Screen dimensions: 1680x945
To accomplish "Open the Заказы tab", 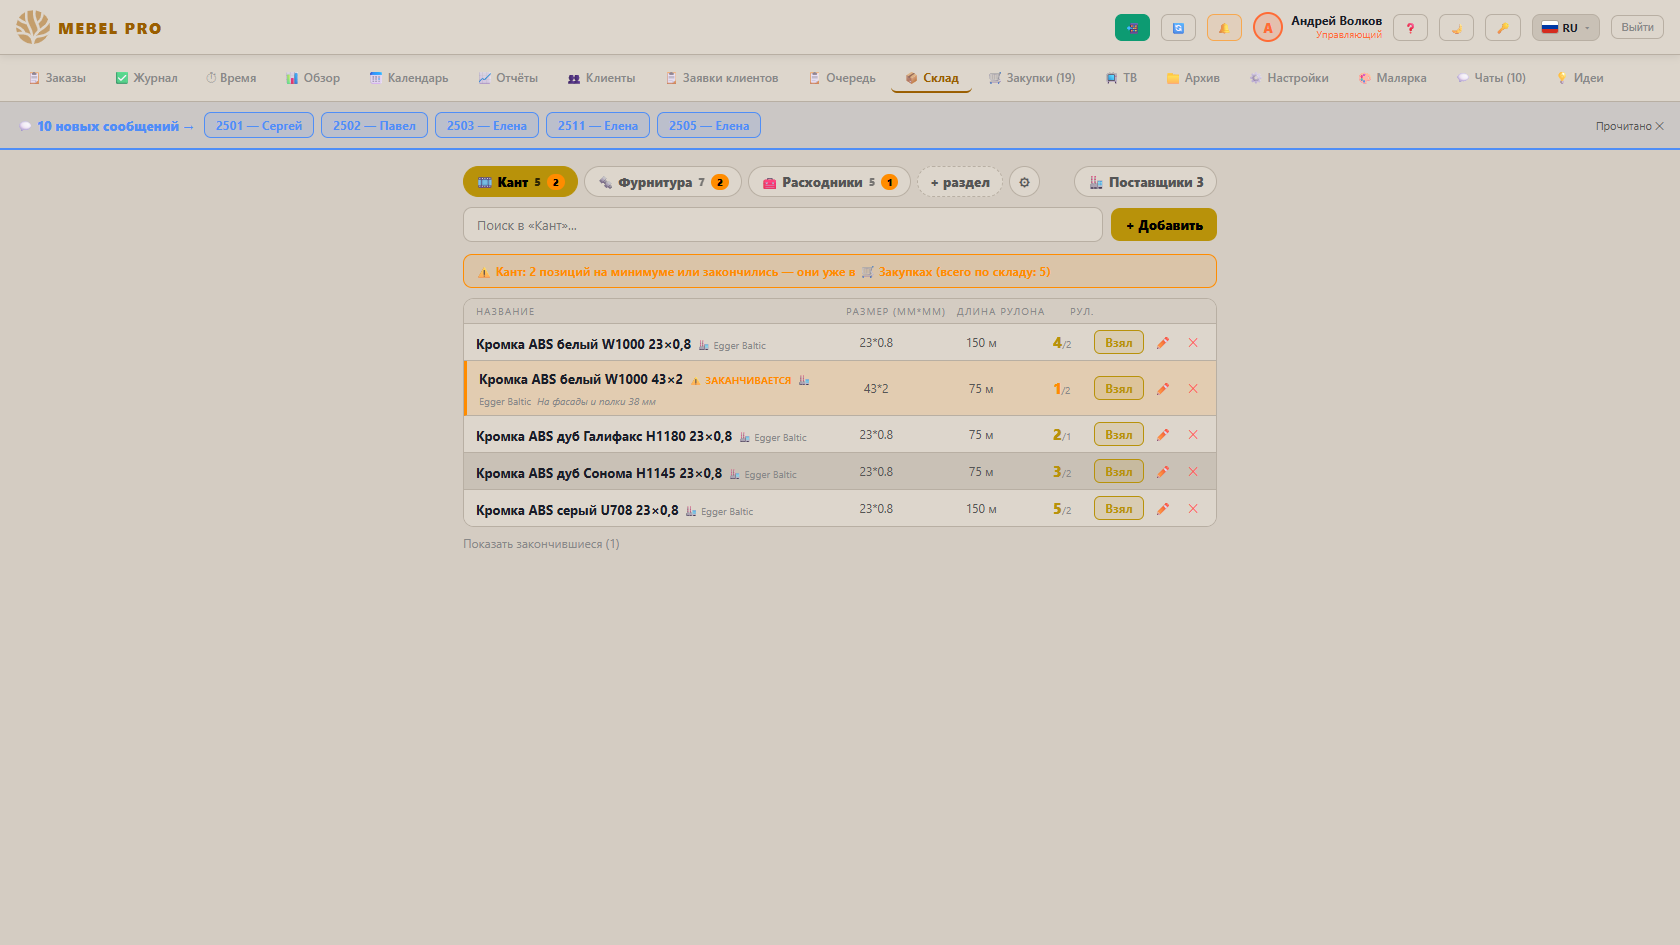I will (x=57, y=78).
